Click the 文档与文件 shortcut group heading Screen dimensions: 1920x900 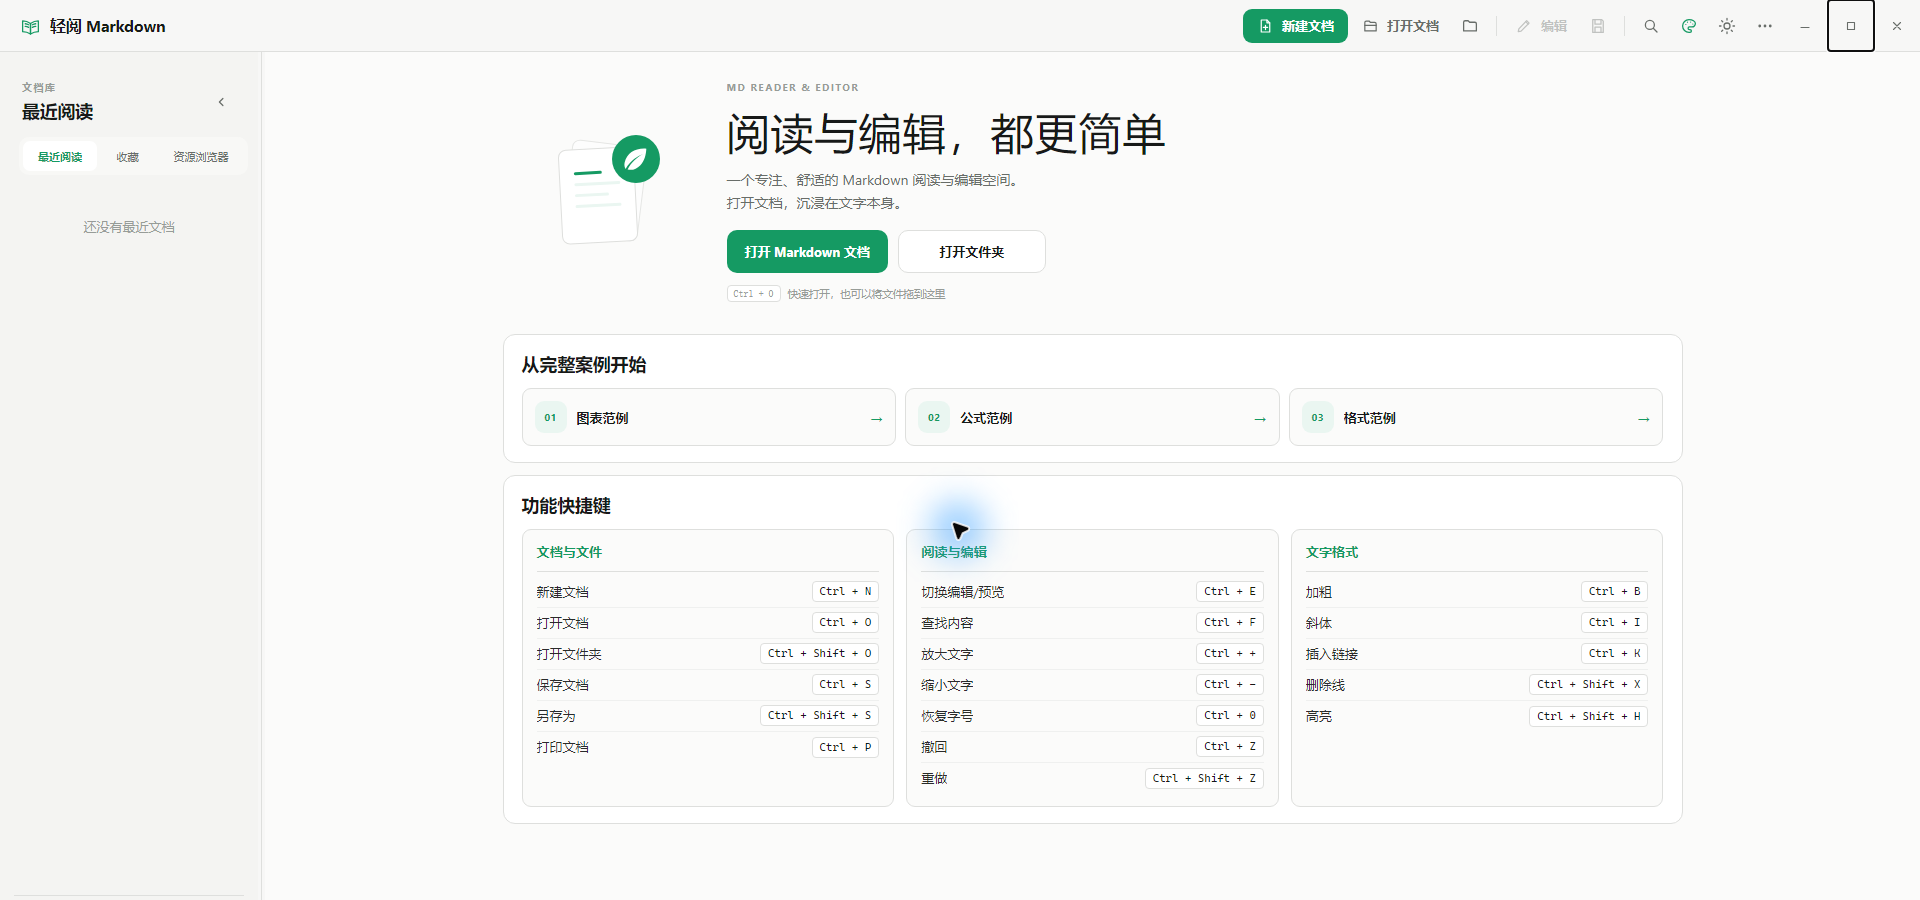[569, 552]
